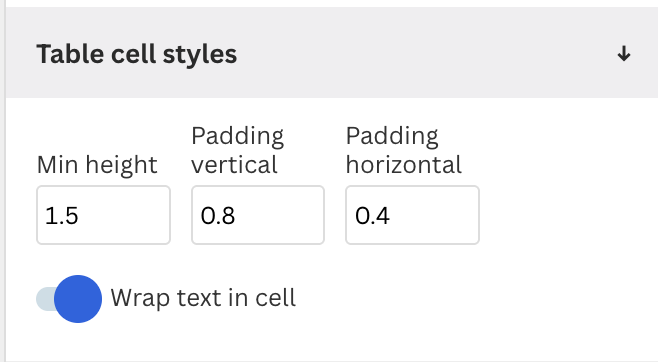This screenshot has height=362, width=658.
Task: Click the Padding horizontal label
Action: [404, 150]
